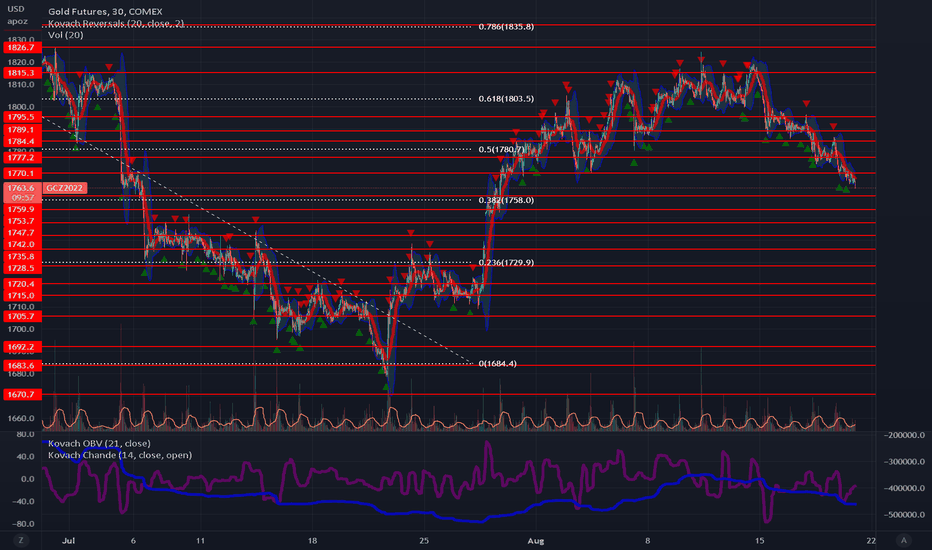Select the 1826.7 price level label
Image resolution: width=932 pixels, height=550 pixels.
point(23,48)
